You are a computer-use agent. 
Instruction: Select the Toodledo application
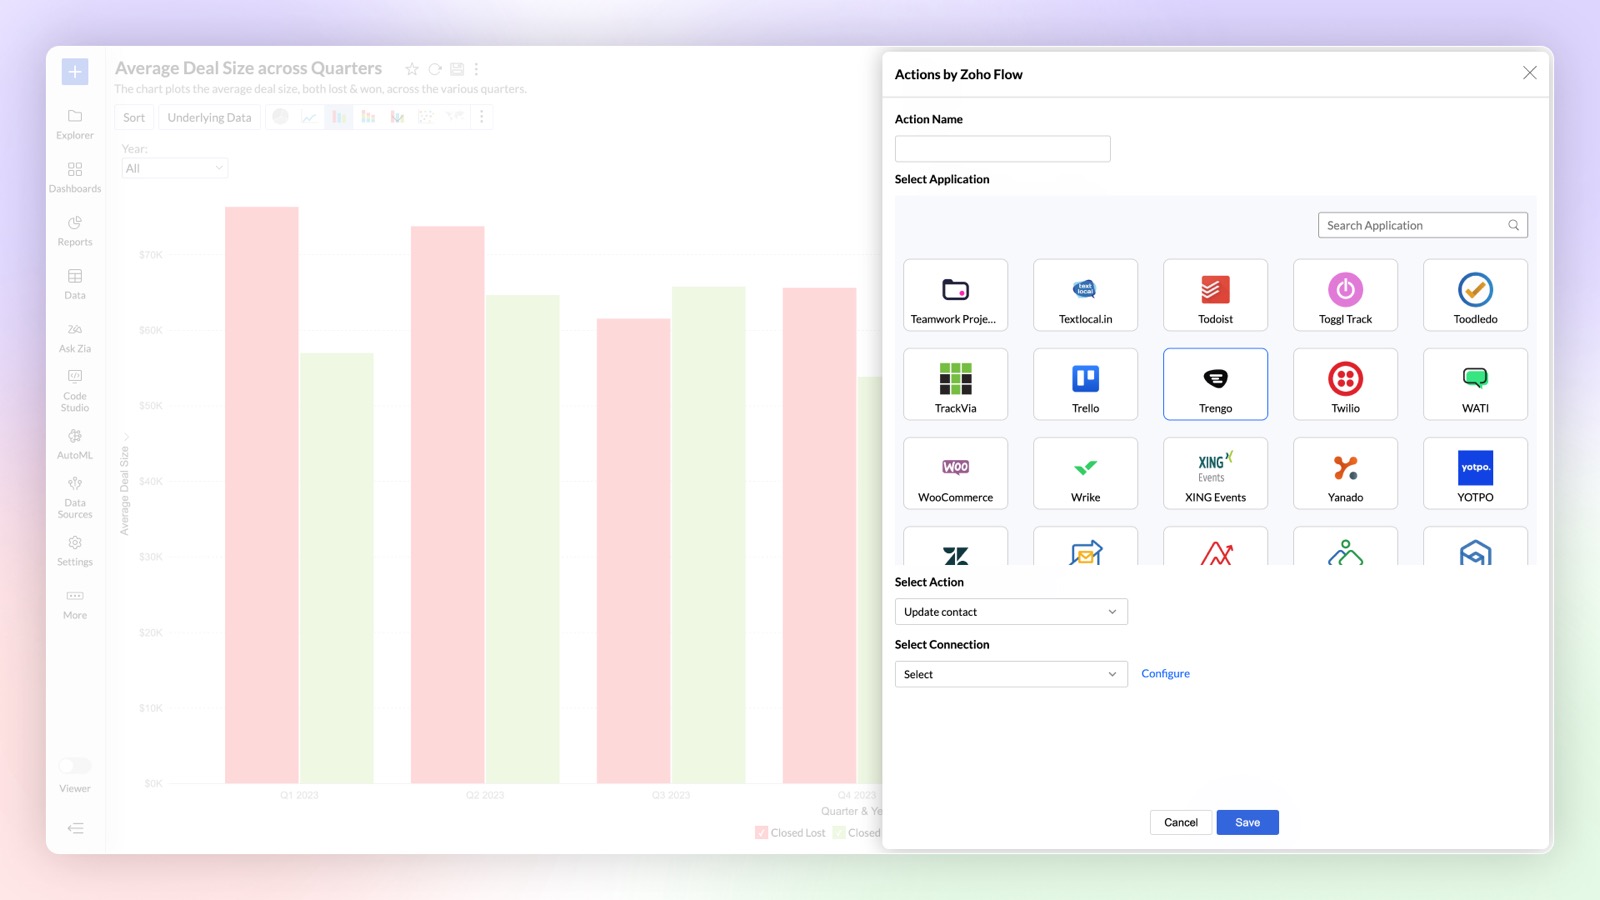[1475, 295]
